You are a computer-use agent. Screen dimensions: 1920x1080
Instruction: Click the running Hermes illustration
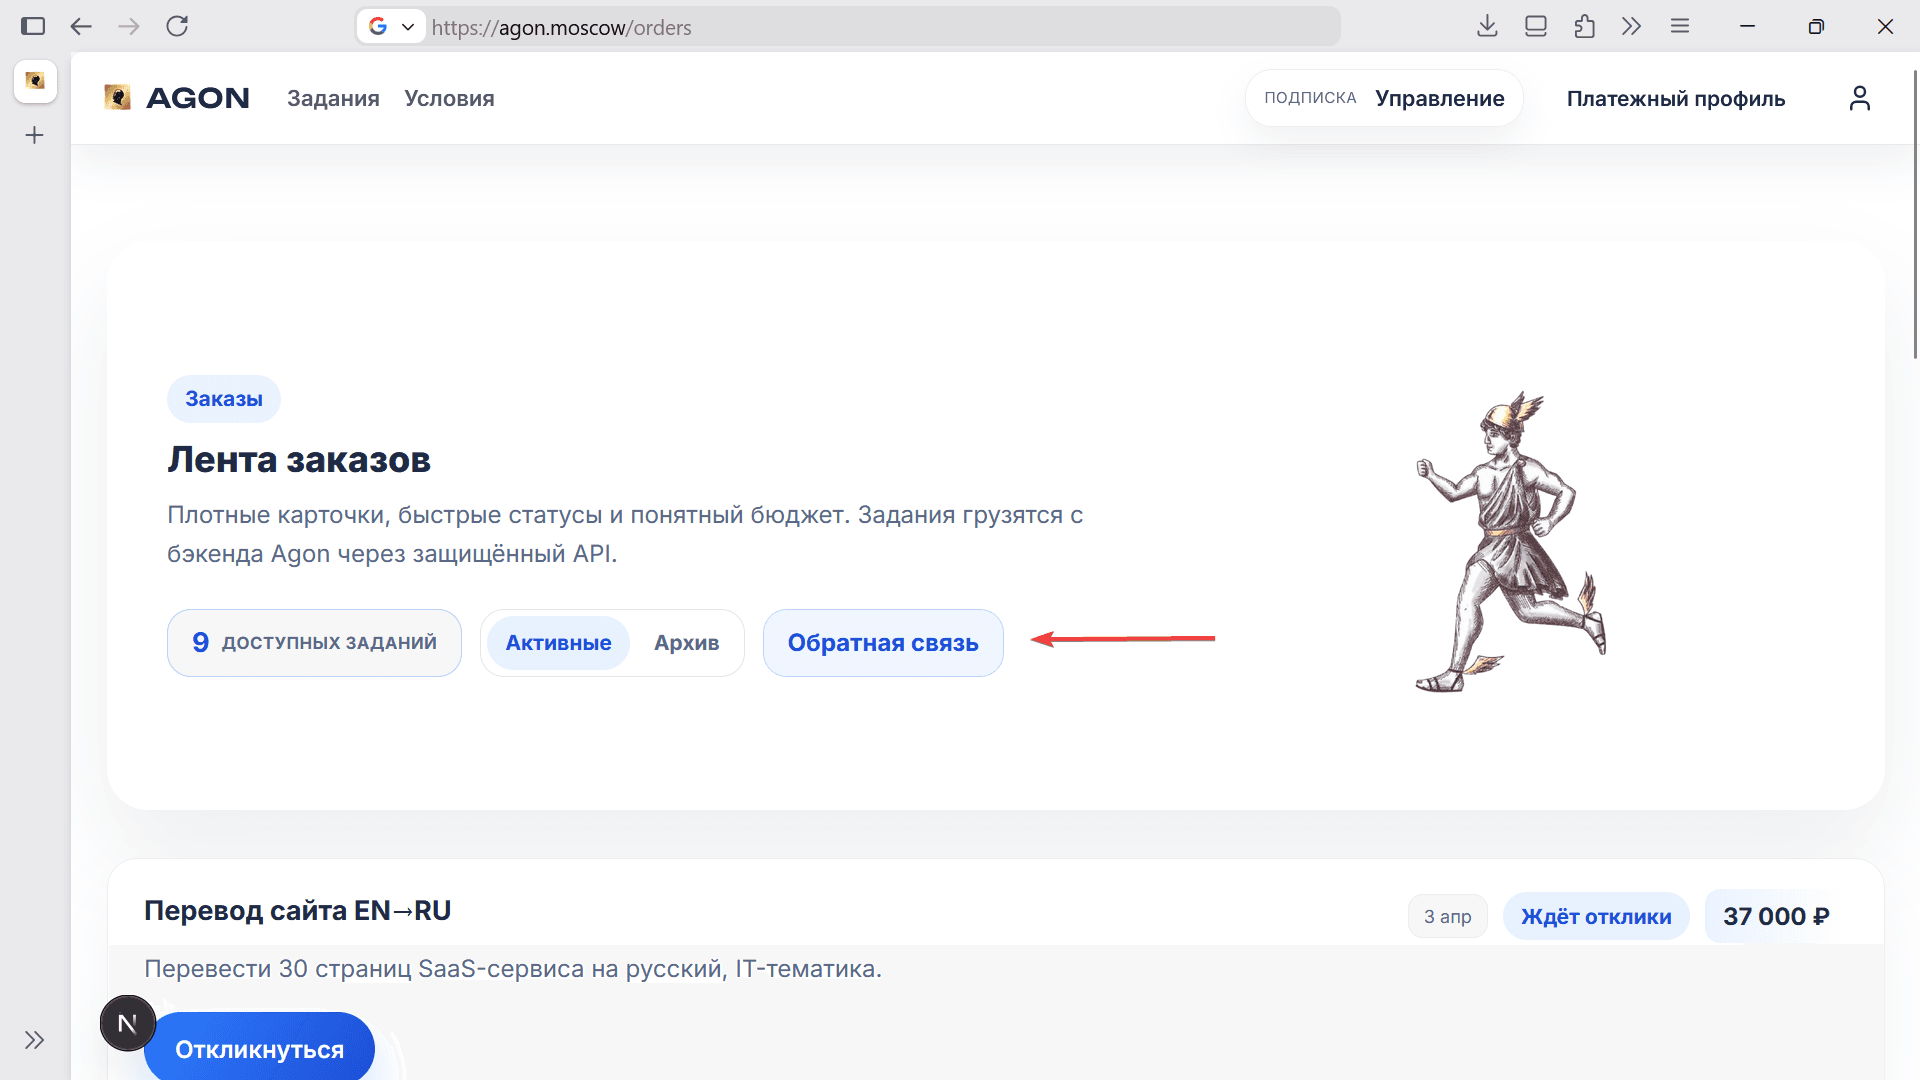point(1512,542)
